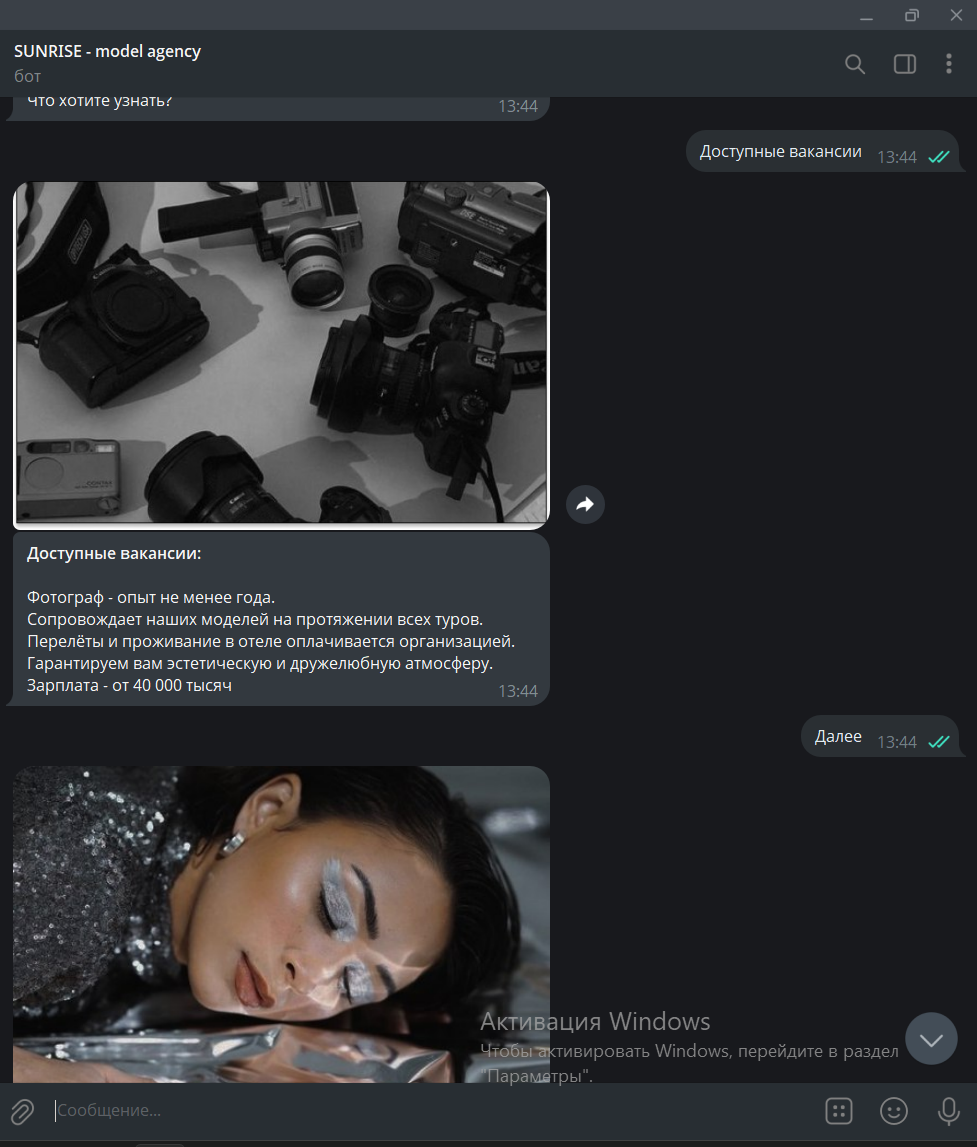Click the 'бот' status label under the chat title

27,75
